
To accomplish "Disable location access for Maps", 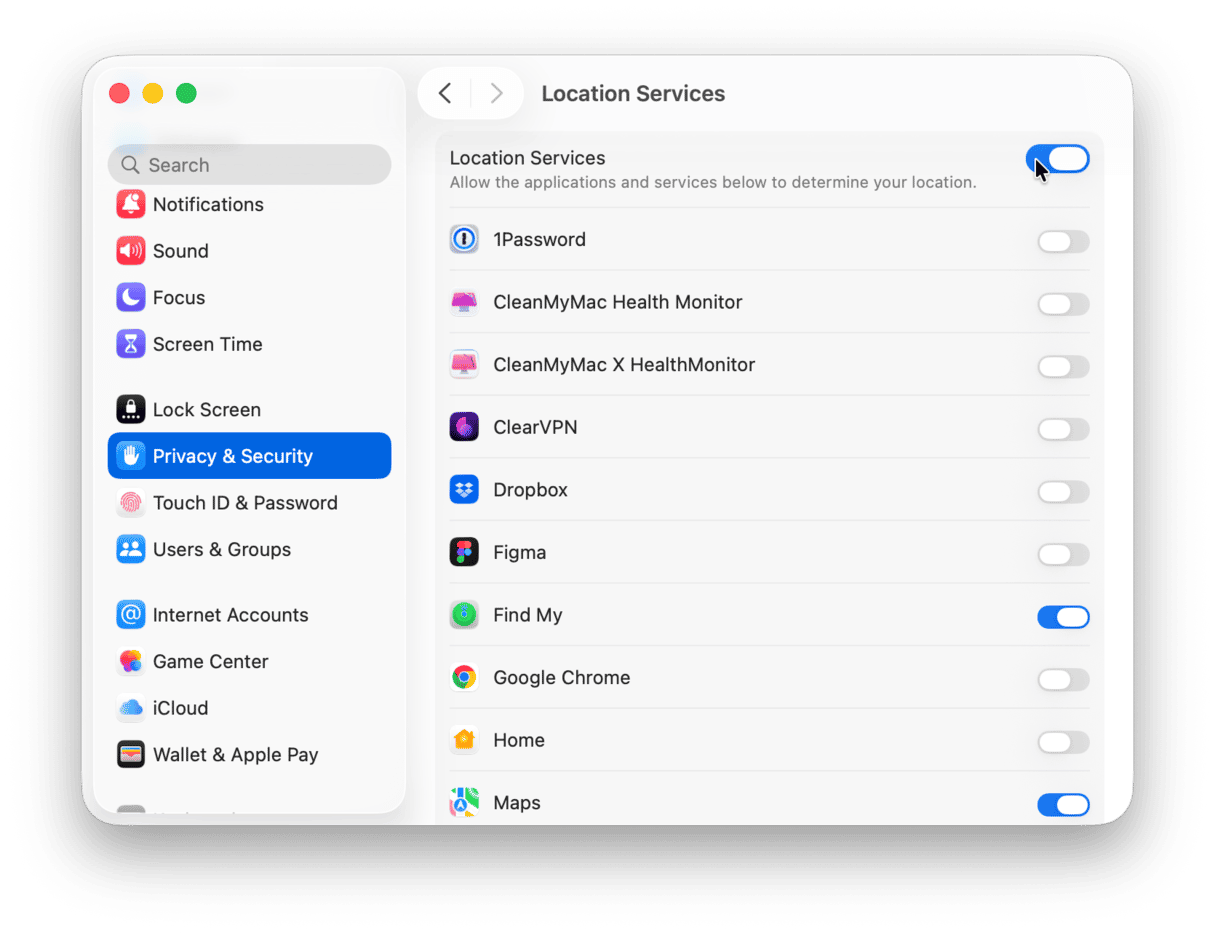I will (1063, 805).
